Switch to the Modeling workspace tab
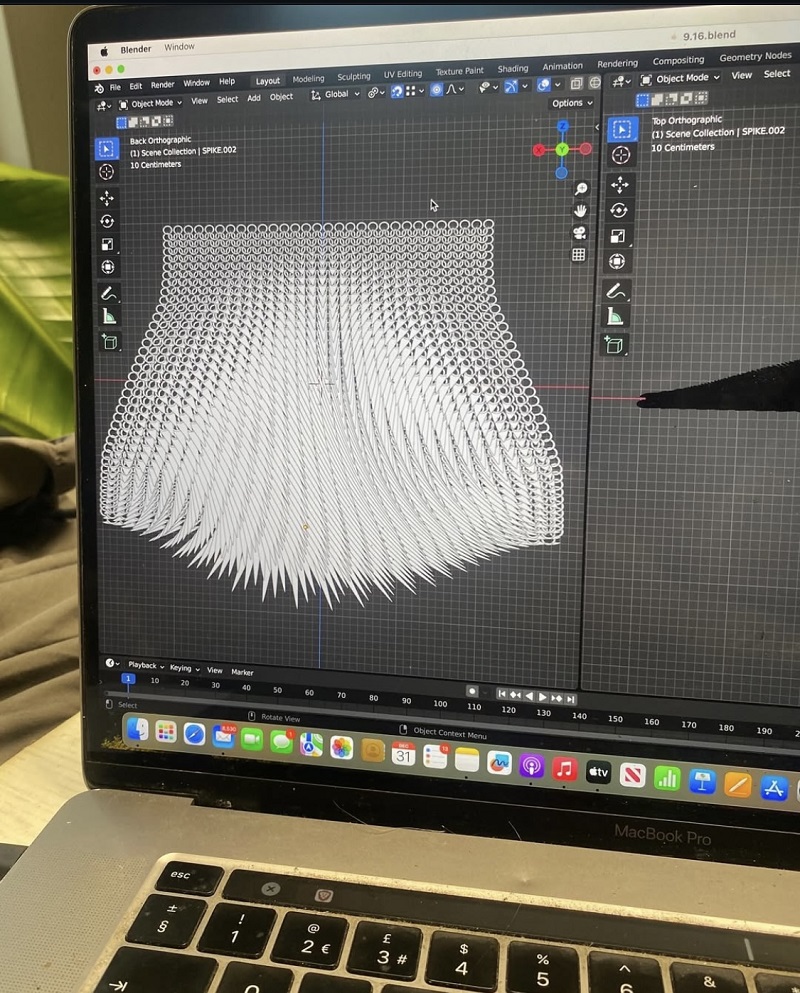Viewport: 800px width, 993px height. point(308,79)
